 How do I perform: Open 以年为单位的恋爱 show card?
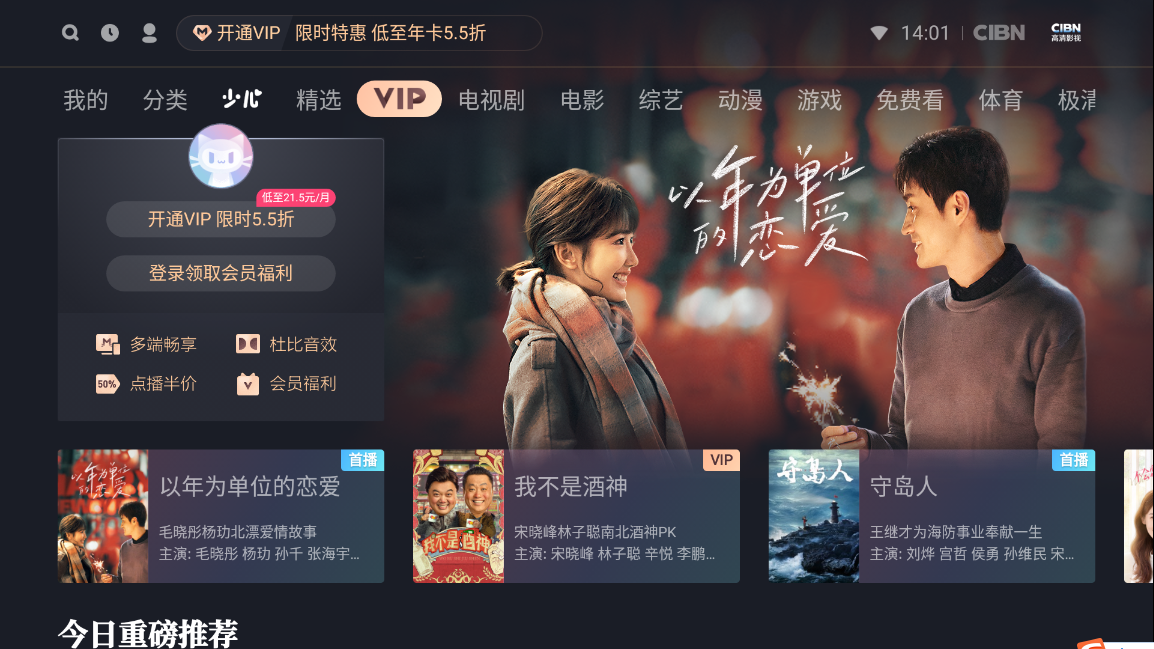click(221, 516)
